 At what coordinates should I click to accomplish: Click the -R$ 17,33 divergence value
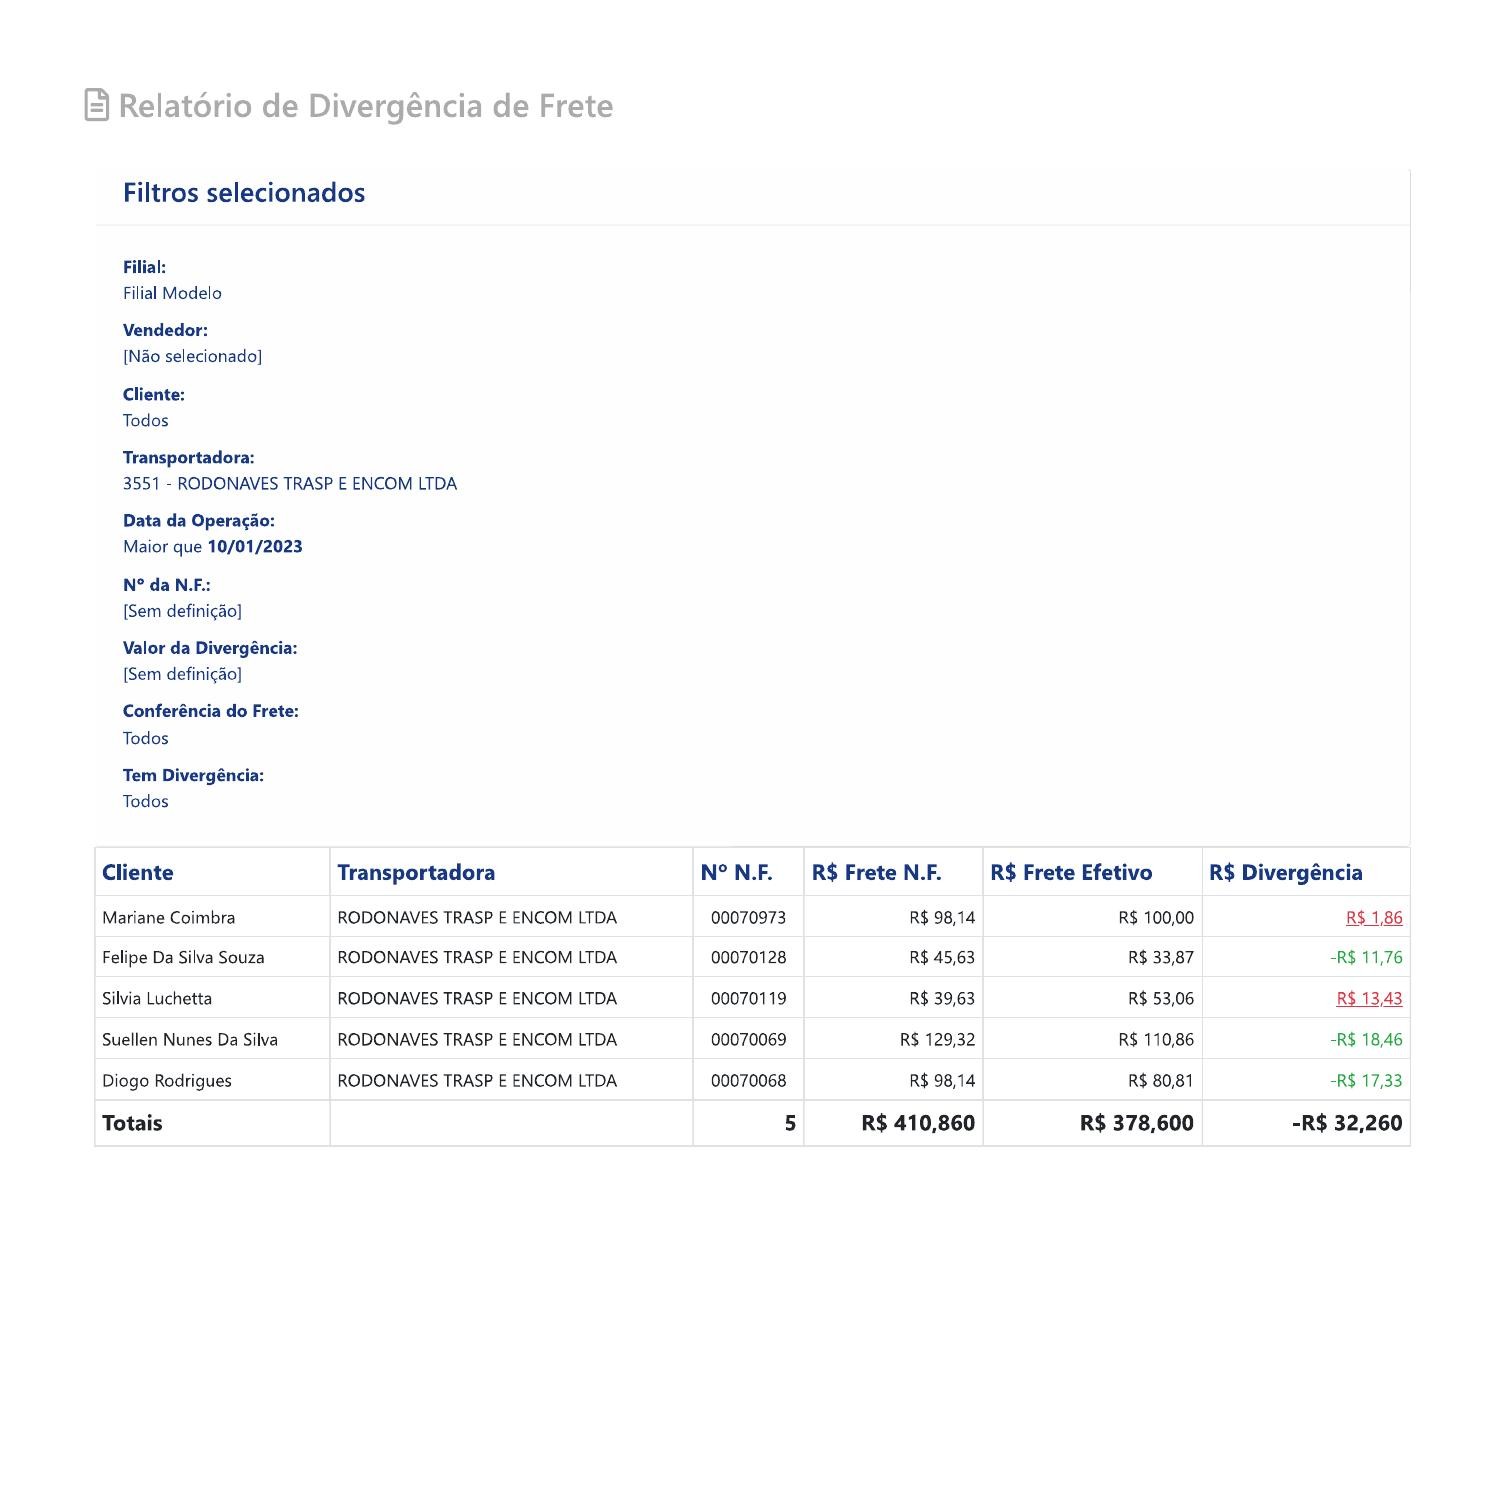[x=1366, y=1080]
